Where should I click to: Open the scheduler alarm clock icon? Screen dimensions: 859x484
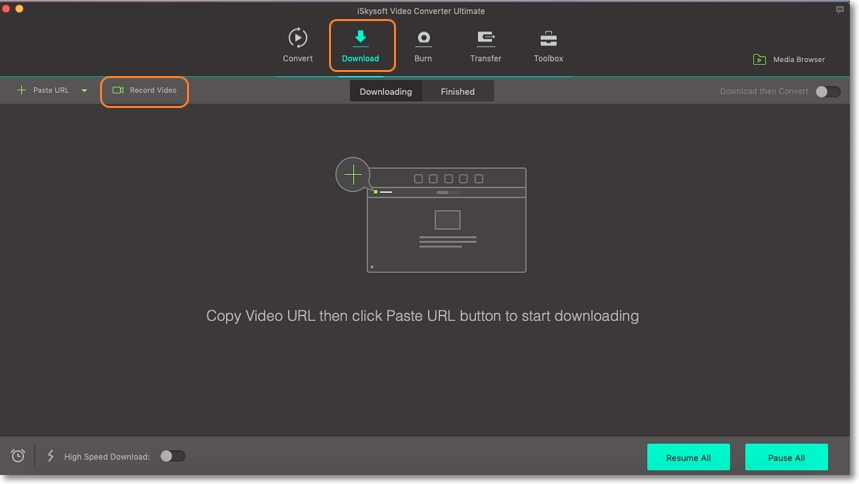18,456
